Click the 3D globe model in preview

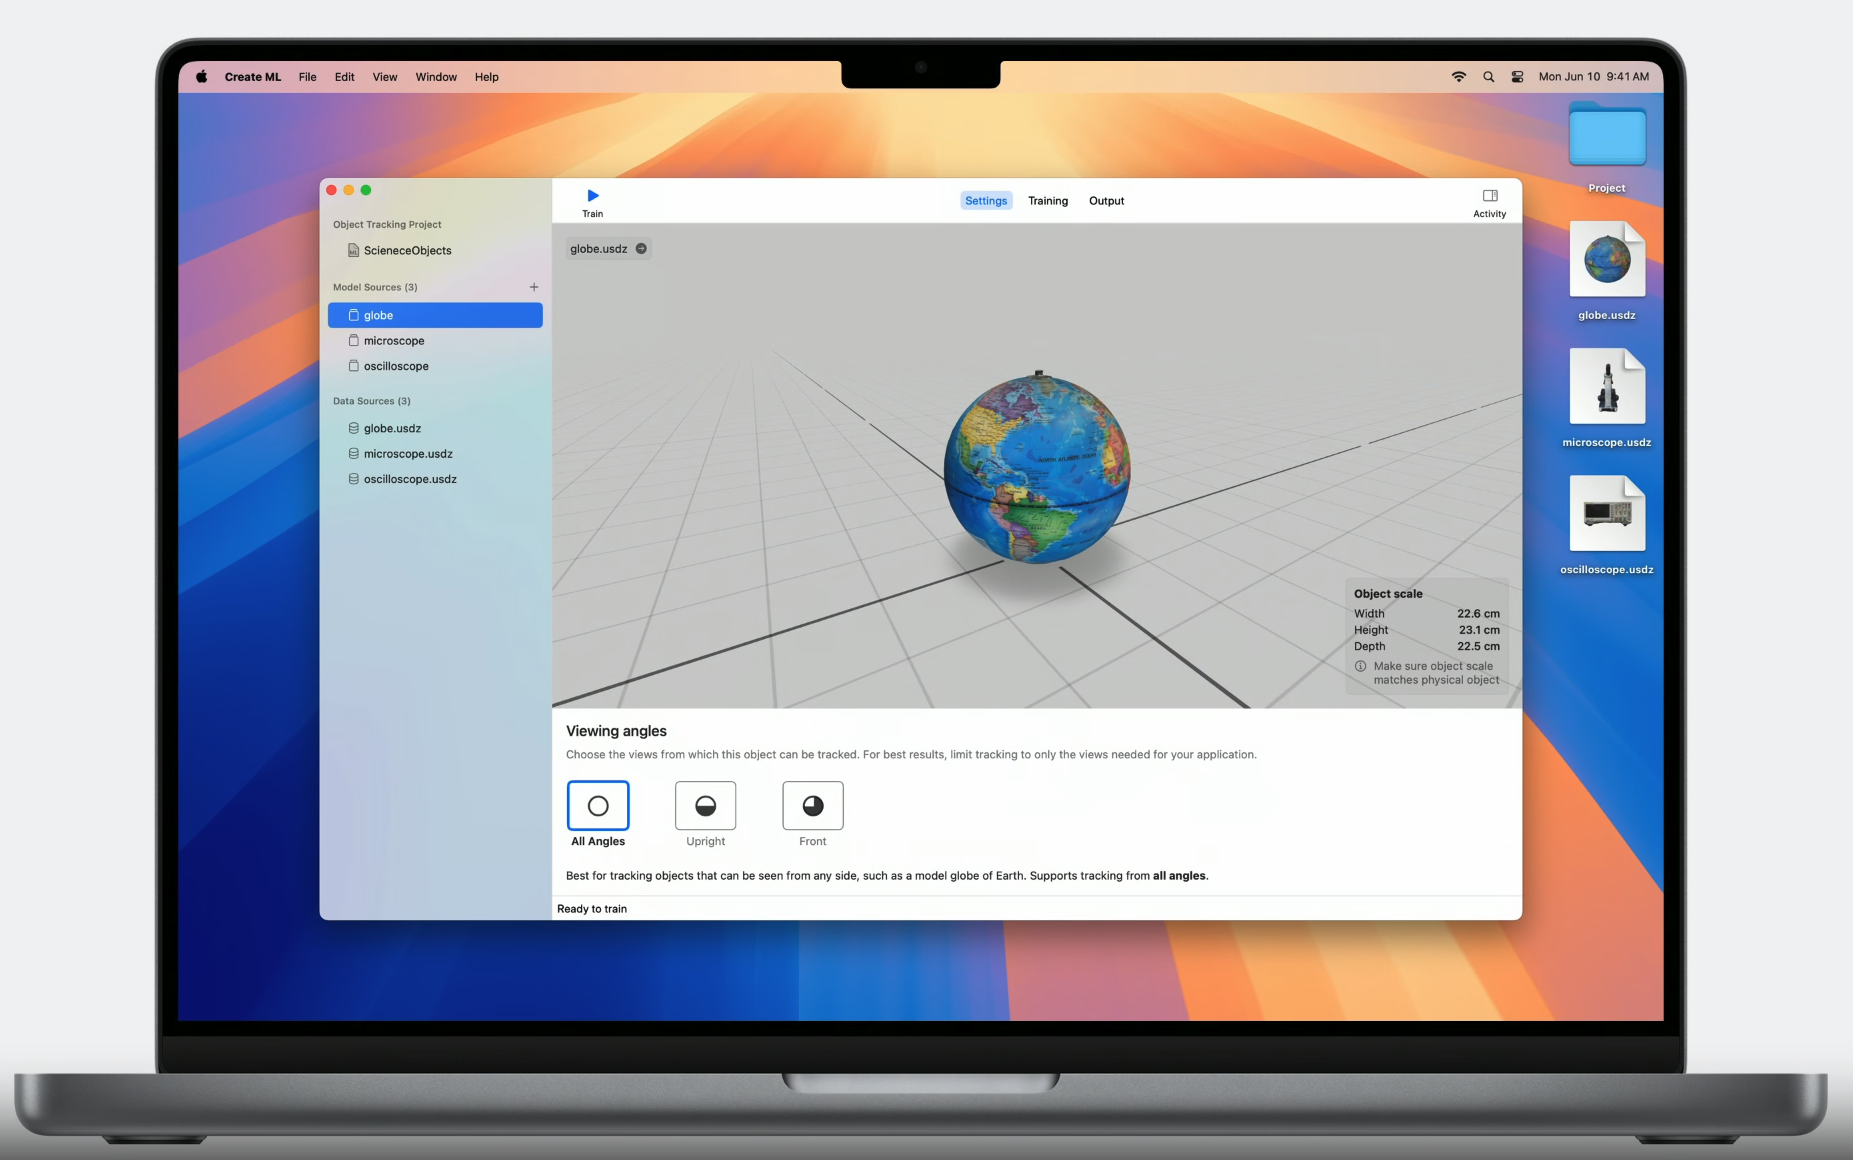pos(1037,468)
